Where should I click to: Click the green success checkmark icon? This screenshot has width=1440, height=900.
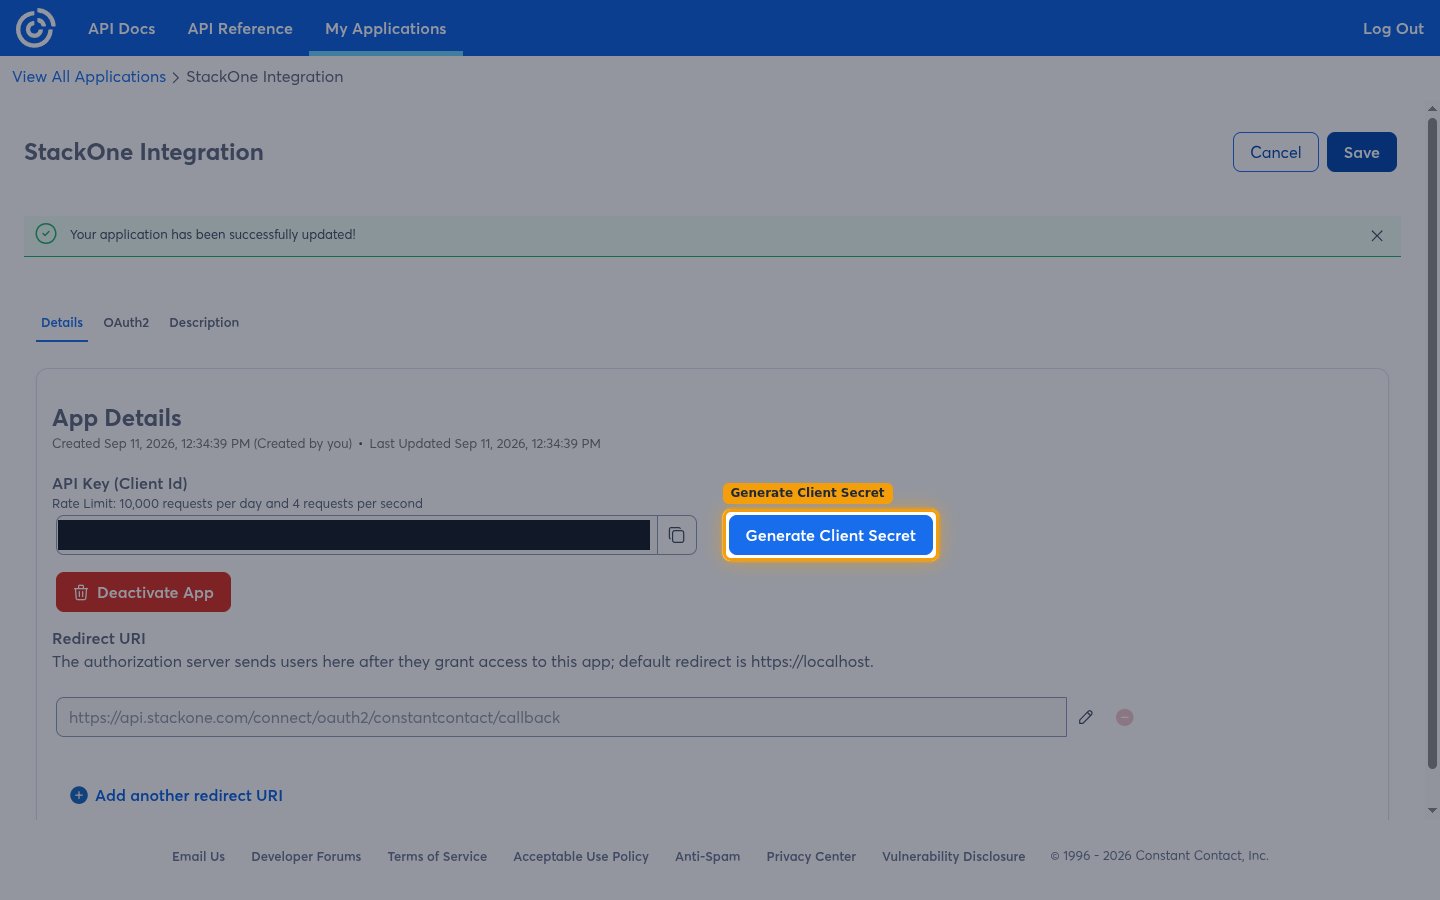pyautogui.click(x=46, y=233)
